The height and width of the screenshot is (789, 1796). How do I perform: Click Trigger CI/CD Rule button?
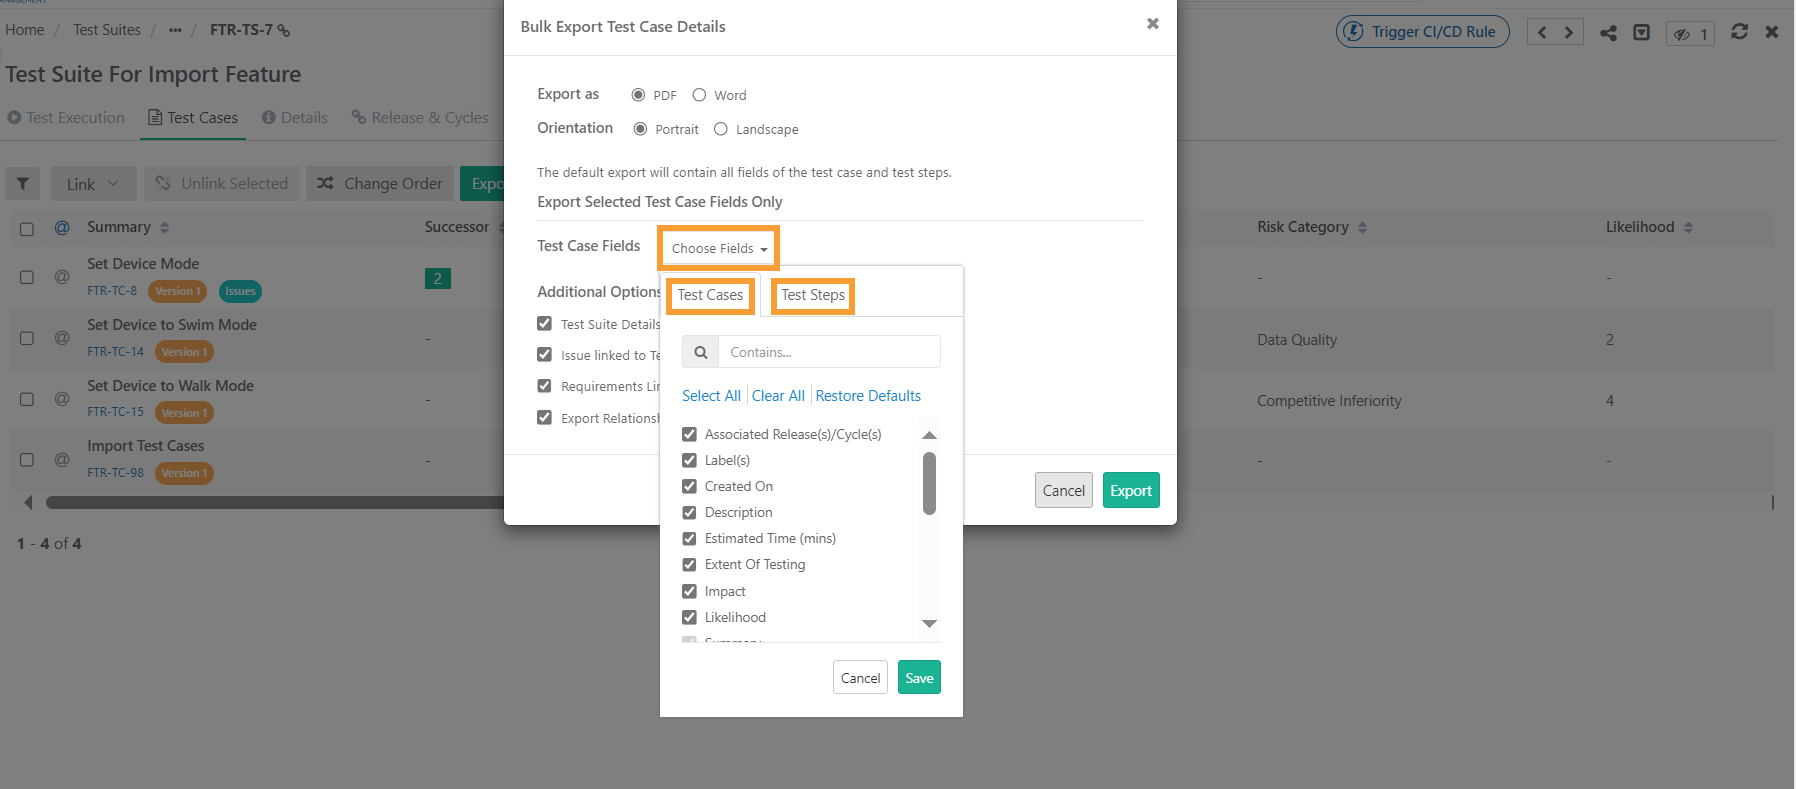point(1422,32)
